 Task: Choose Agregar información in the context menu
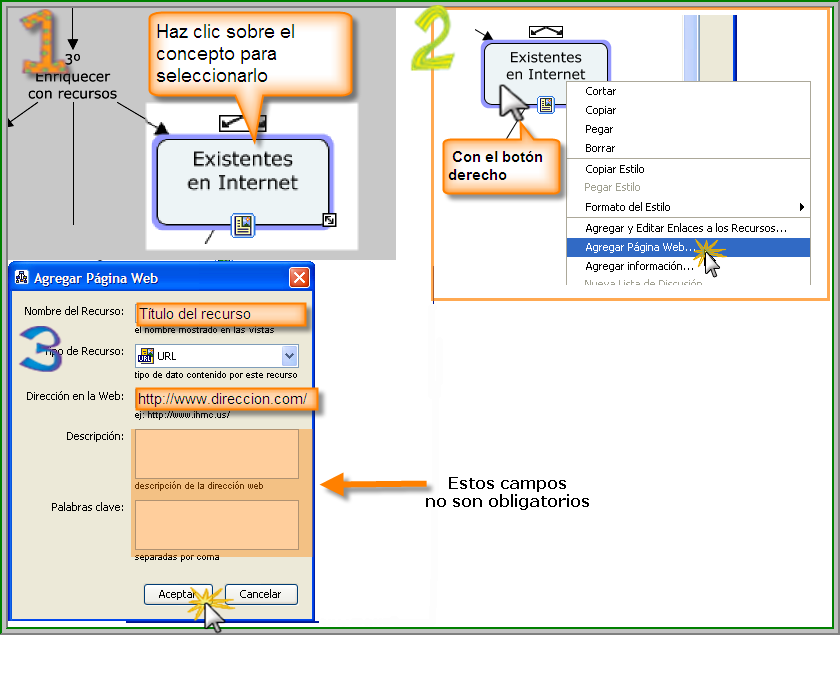click(x=638, y=266)
